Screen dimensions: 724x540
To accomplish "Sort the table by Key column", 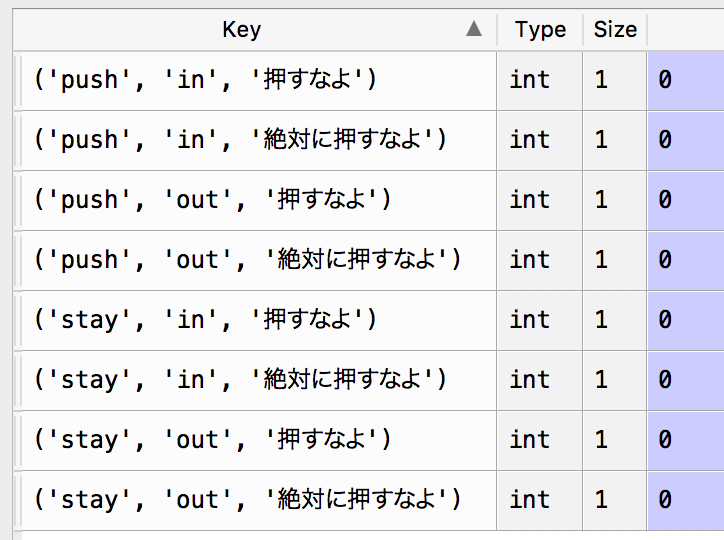I will (242, 30).
